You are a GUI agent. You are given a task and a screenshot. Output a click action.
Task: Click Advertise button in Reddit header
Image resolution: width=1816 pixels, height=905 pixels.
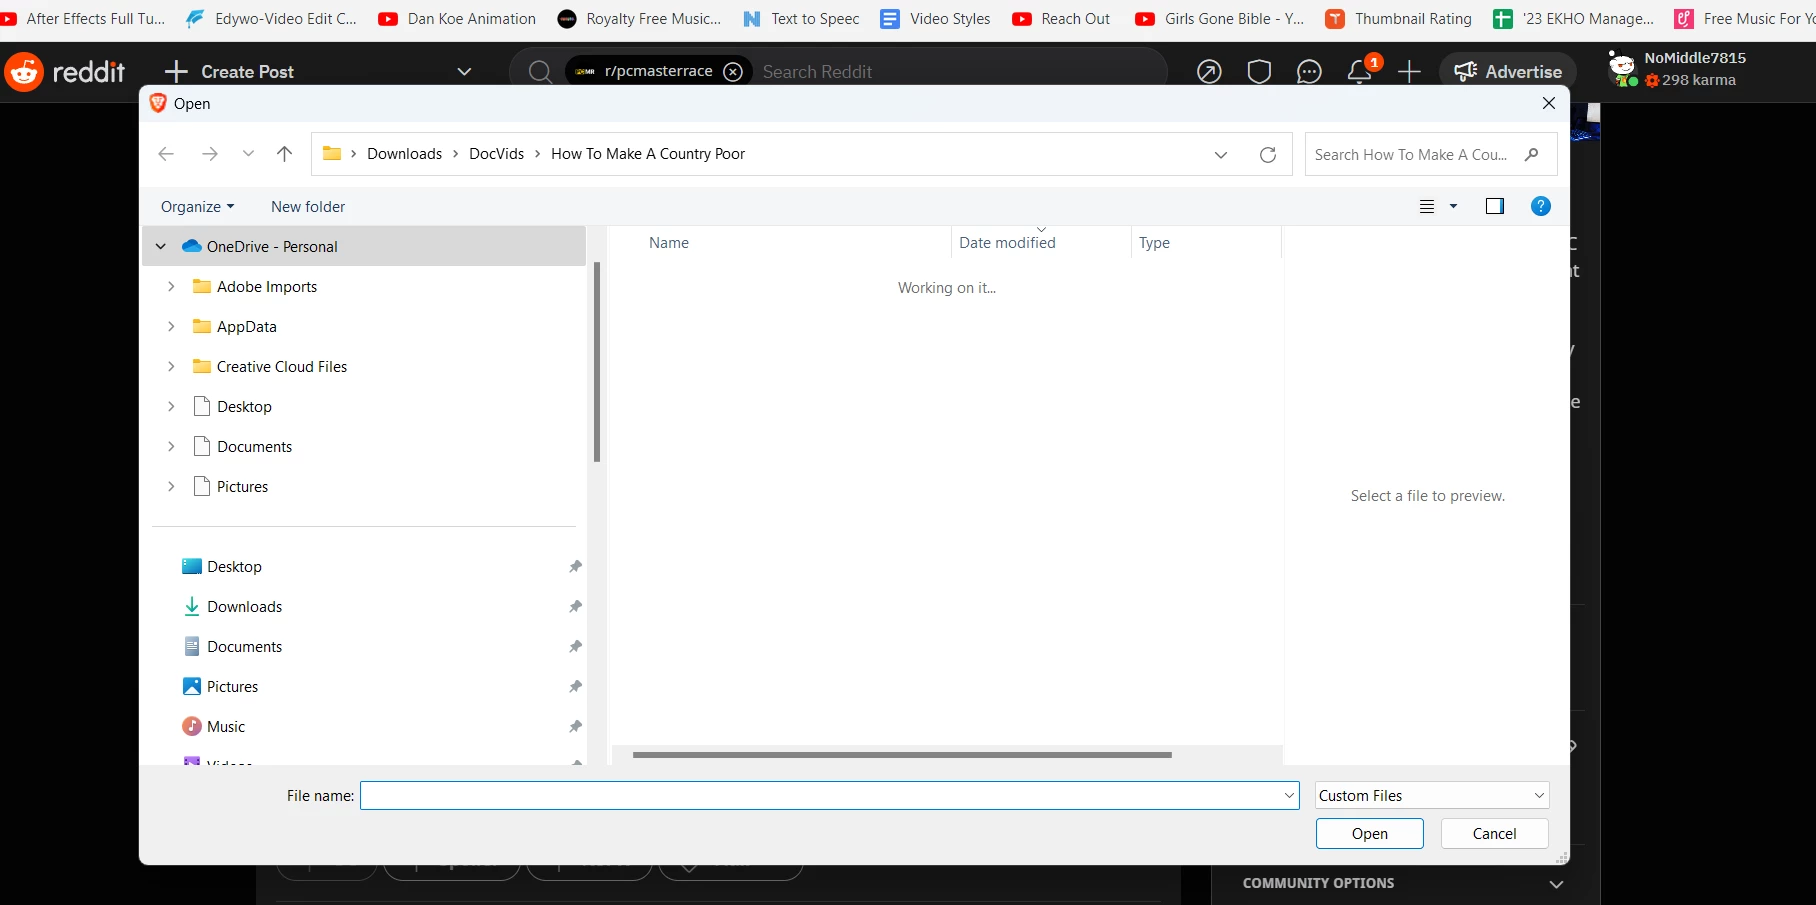coord(1508,72)
